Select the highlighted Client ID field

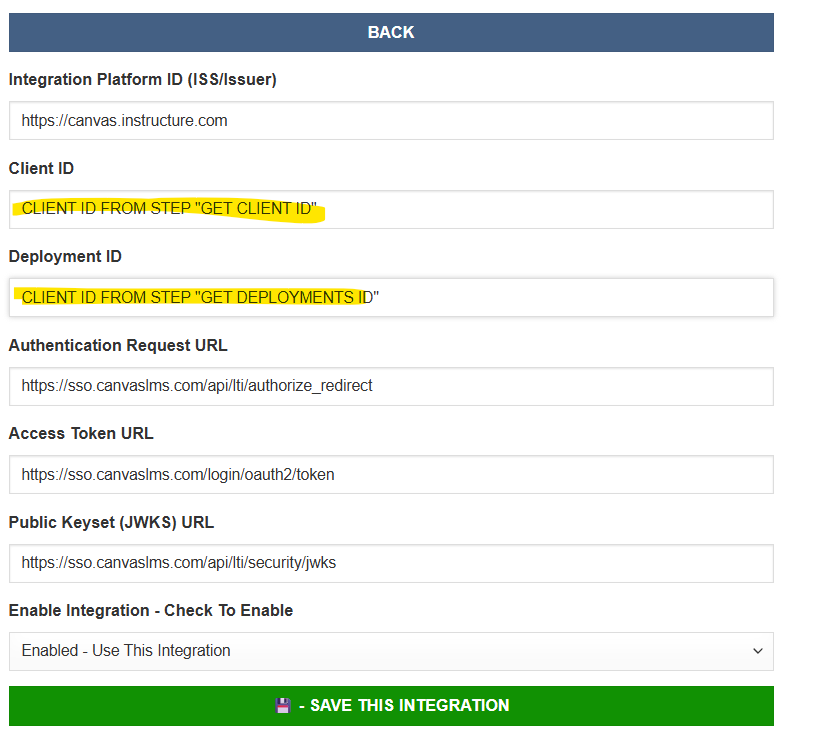click(391, 209)
